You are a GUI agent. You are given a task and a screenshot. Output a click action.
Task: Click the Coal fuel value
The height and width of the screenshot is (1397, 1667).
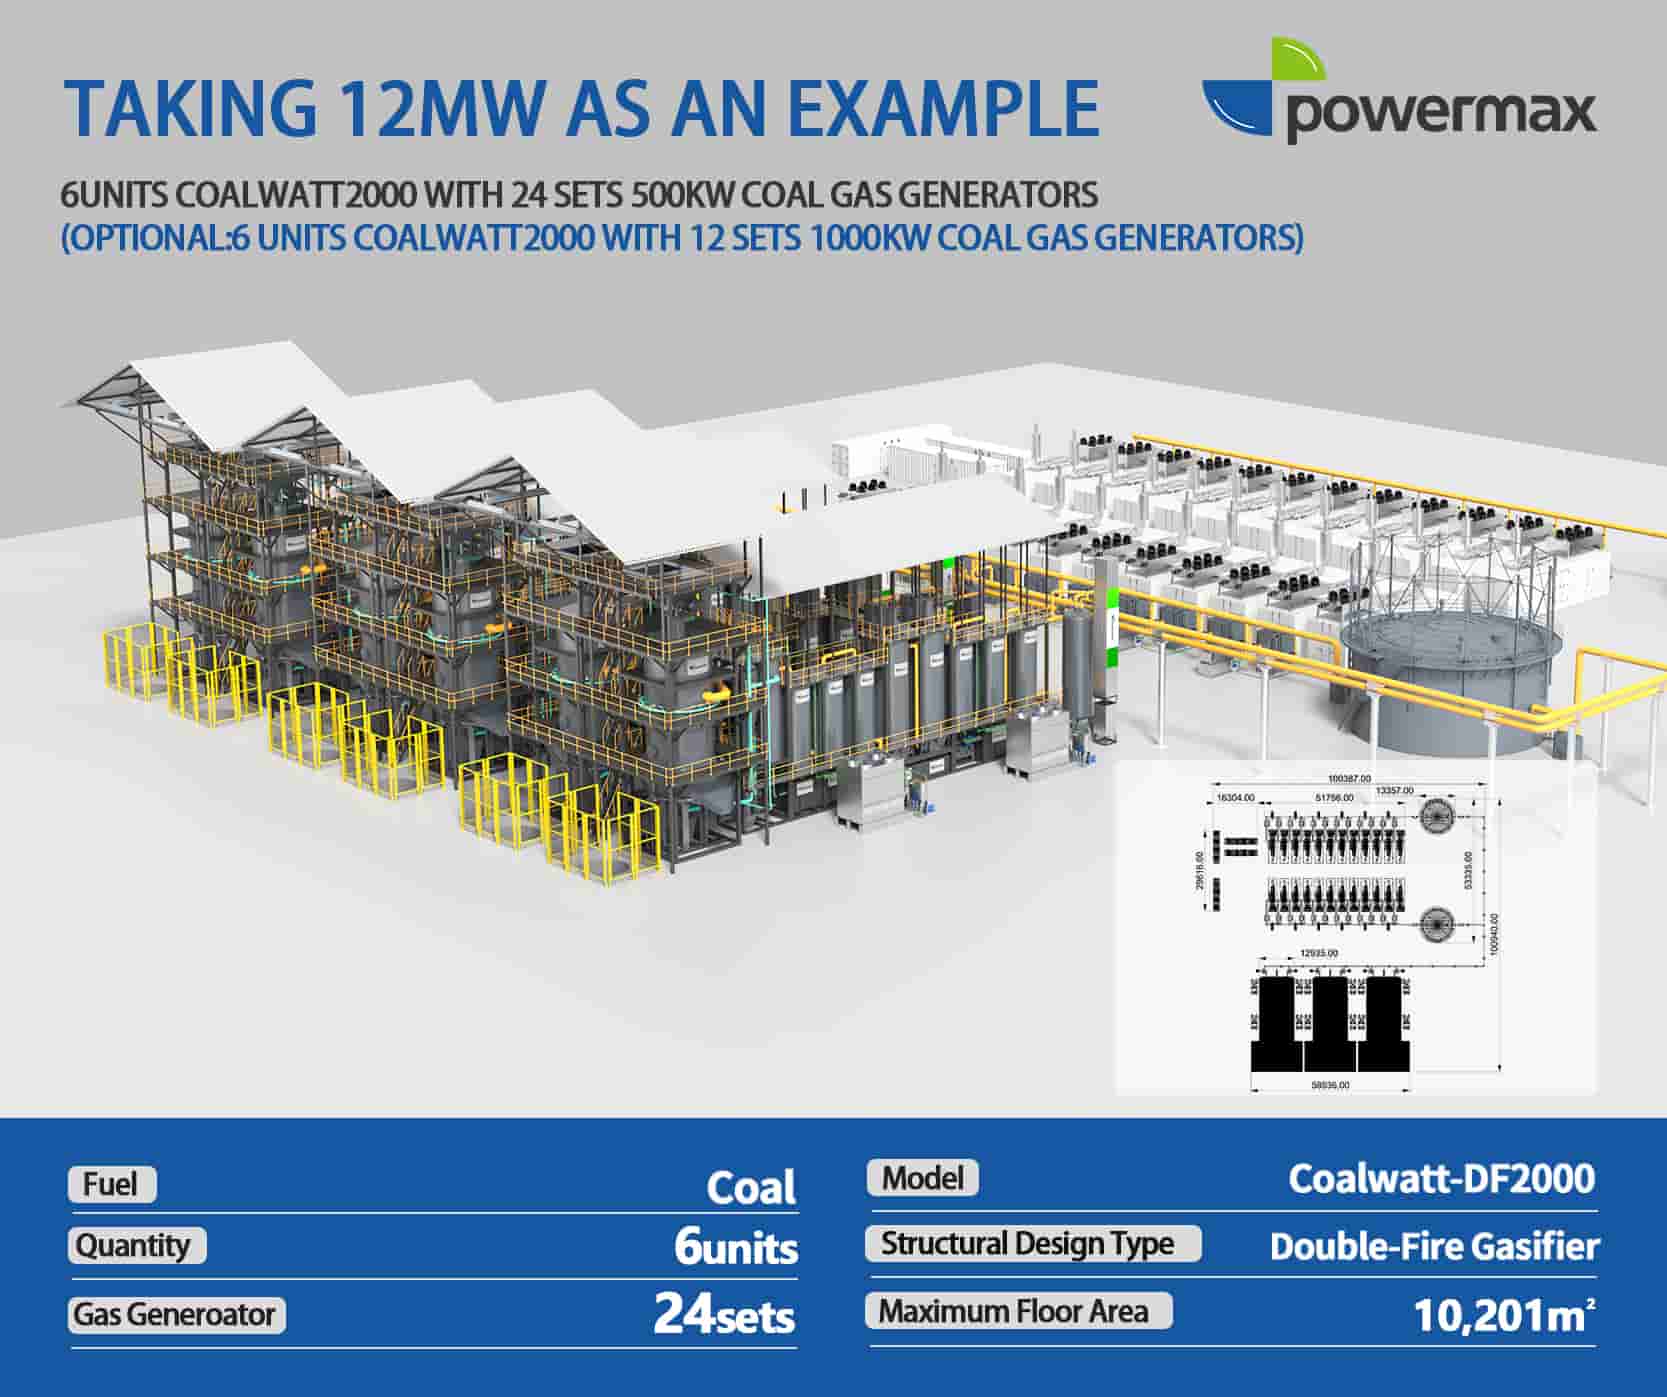point(751,1187)
